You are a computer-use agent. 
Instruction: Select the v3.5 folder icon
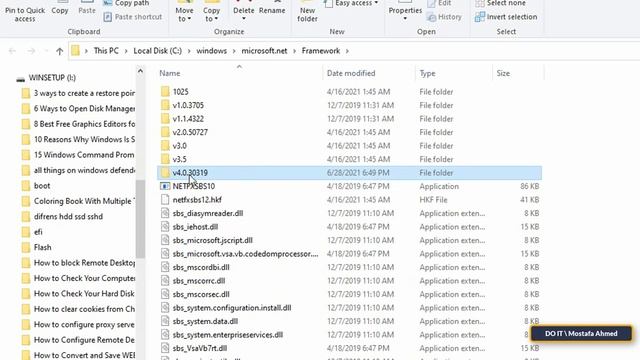[x=165, y=159]
